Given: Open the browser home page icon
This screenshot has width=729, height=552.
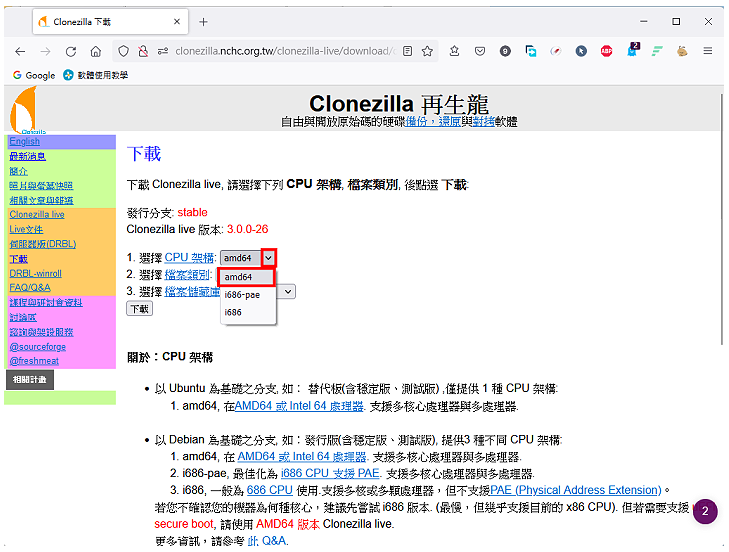Looking at the screenshot, I should [x=96, y=51].
